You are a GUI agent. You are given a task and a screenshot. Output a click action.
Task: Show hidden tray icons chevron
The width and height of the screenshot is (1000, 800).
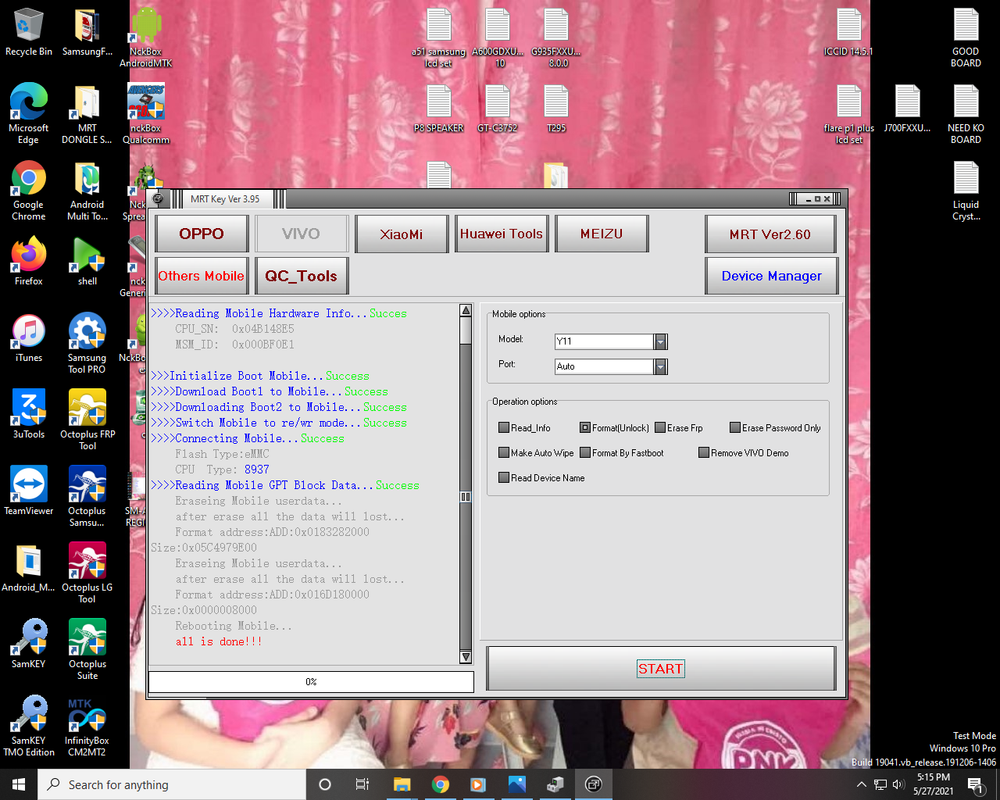coord(862,784)
